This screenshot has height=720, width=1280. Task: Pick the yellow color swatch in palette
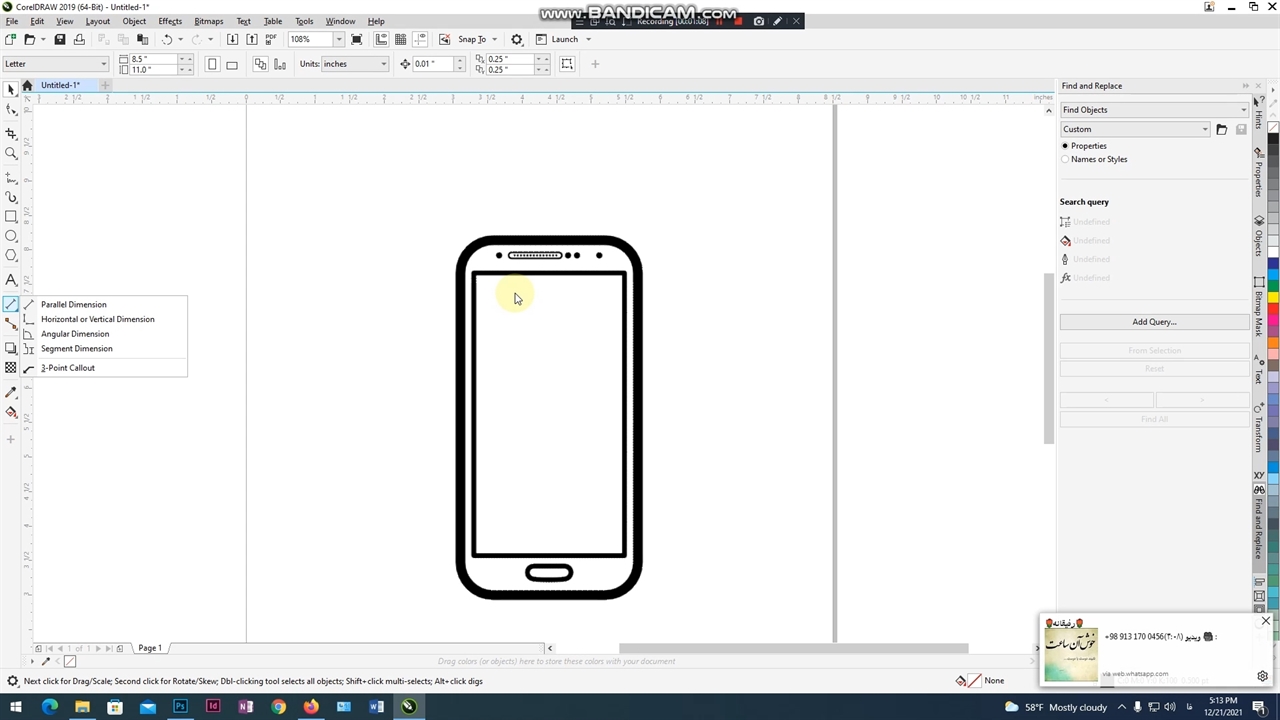click(x=1273, y=297)
